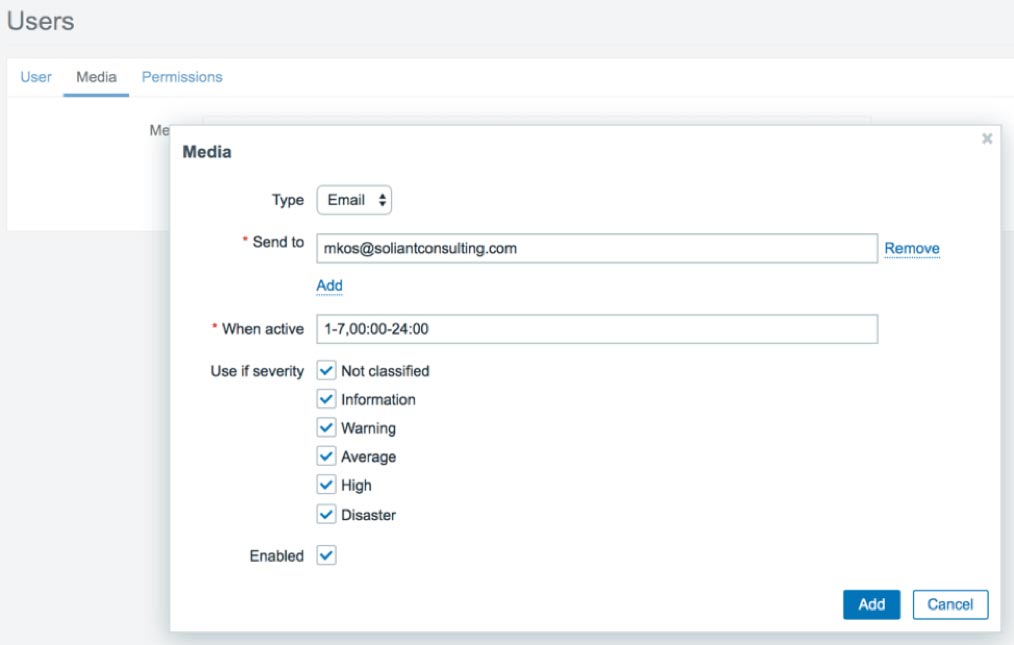Click the Users page heading
This screenshot has width=1014, height=645.
point(40,21)
